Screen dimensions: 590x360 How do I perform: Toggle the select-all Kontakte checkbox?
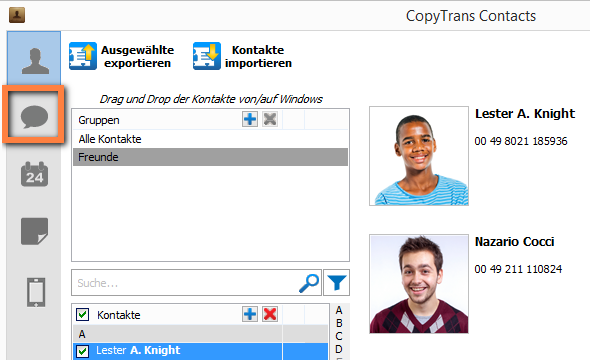[x=82, y=314]
